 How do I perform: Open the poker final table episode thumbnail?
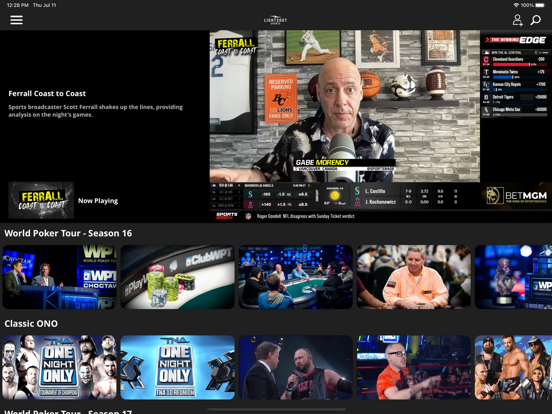click(x=296, y=277)
